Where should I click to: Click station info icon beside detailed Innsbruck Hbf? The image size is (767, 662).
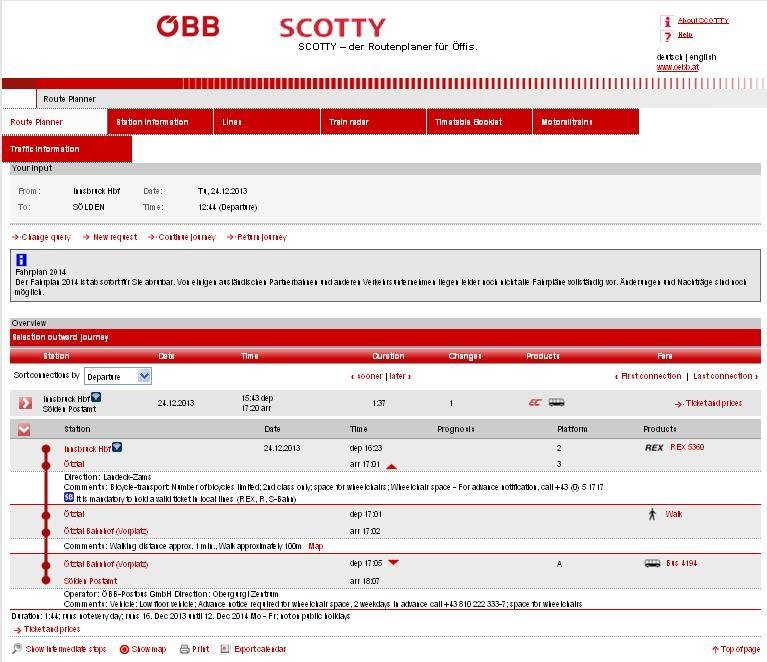[117, 447]
